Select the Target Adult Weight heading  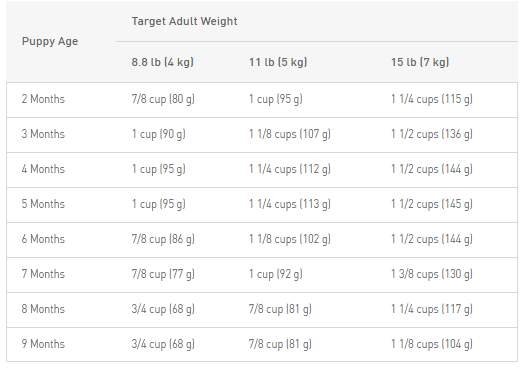pyautogui.click(x=184, y=21)
